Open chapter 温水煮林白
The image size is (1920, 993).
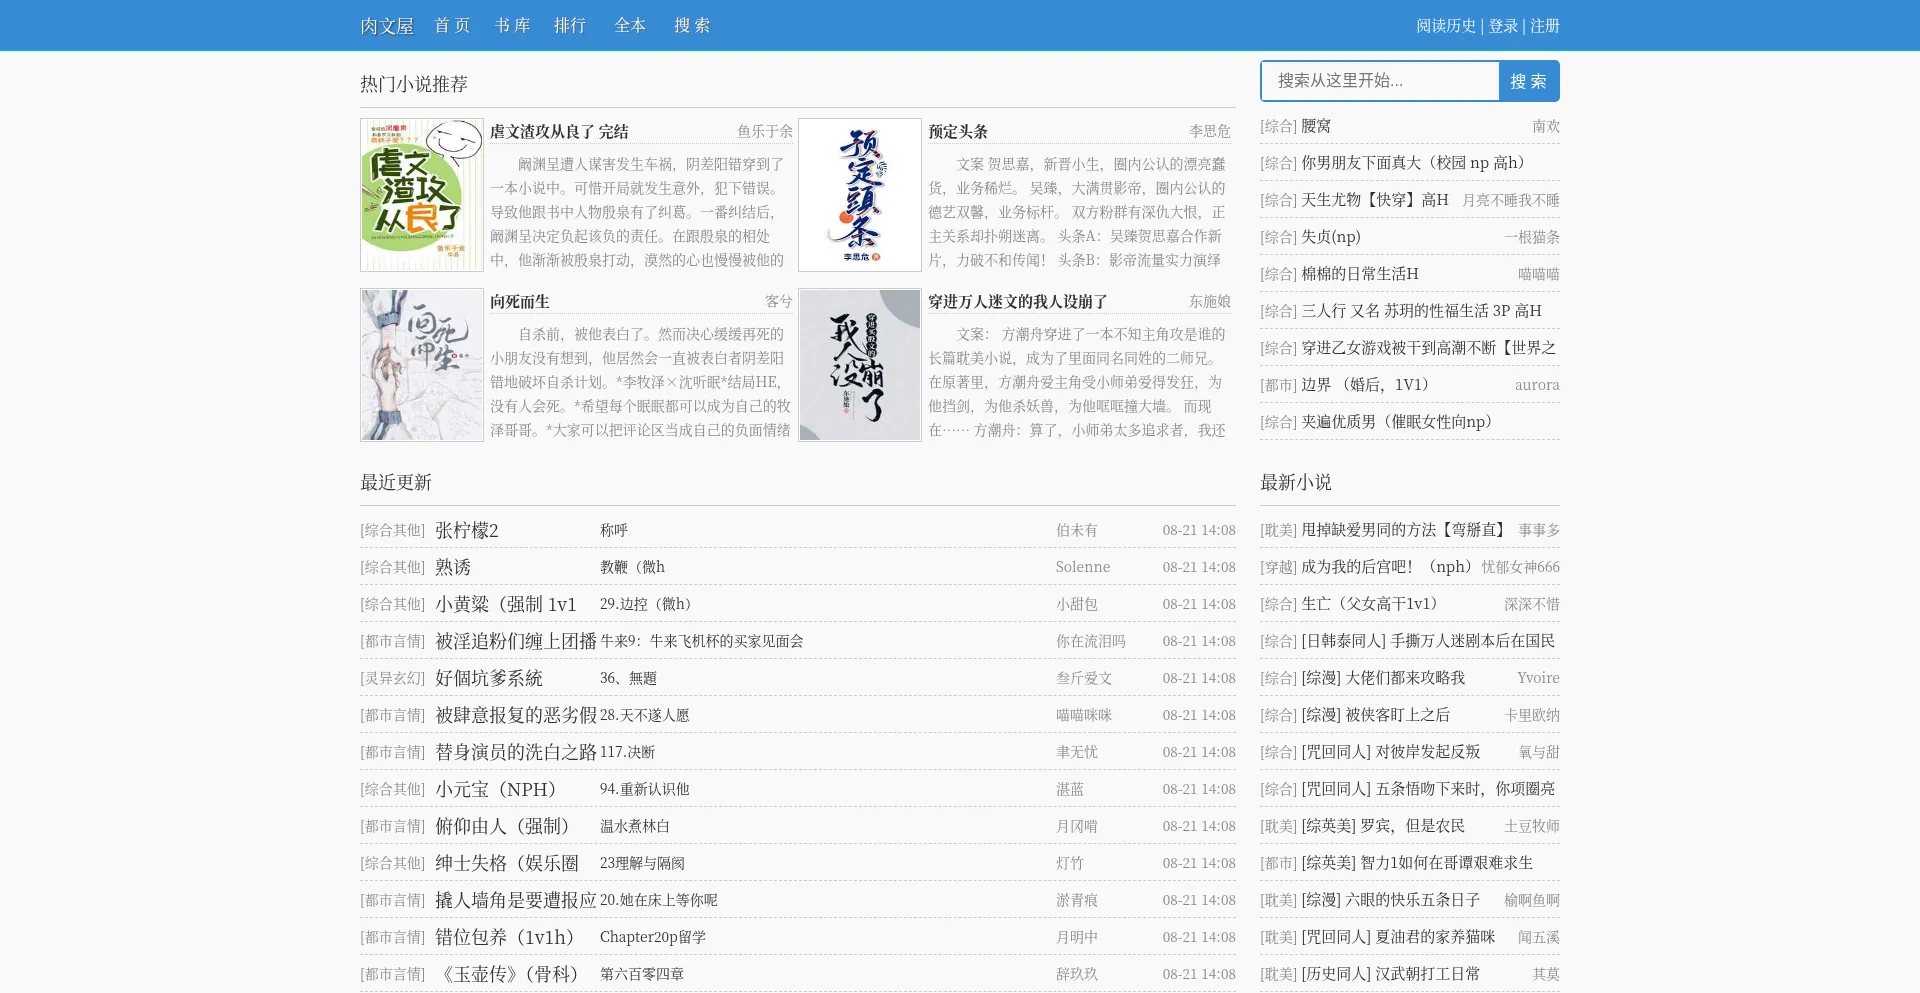click(x=635, y=826)
